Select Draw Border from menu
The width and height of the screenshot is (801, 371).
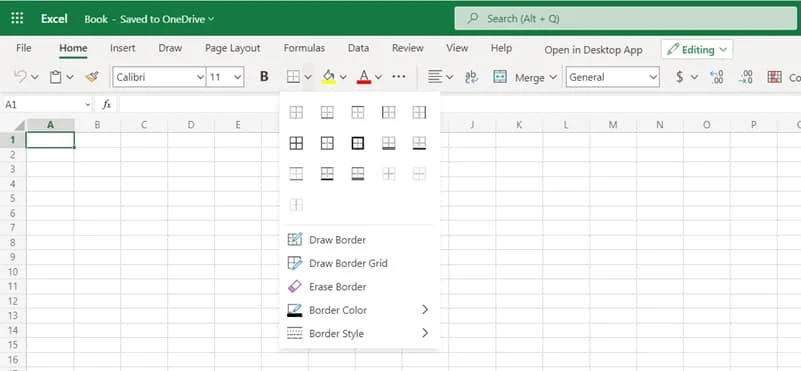click(360, 240)
